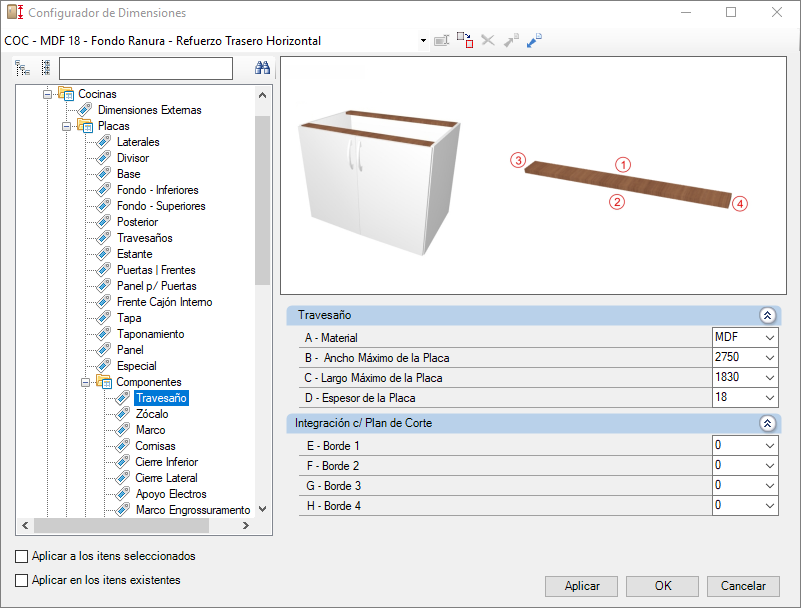Click the tag icon next to Marco

tap(123, 430)
